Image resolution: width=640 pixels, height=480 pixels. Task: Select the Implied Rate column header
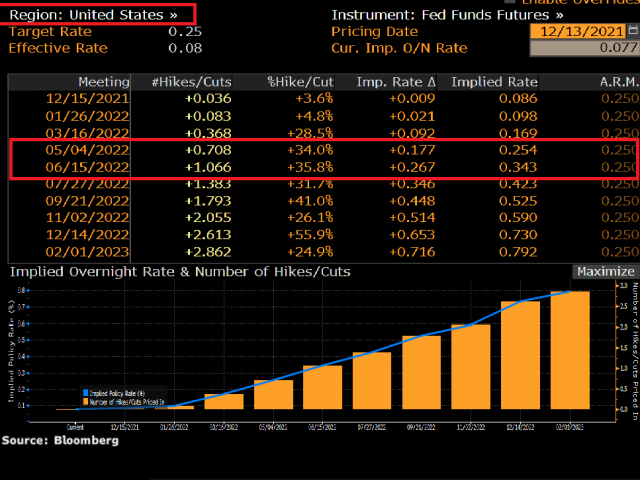pos(492,81)
